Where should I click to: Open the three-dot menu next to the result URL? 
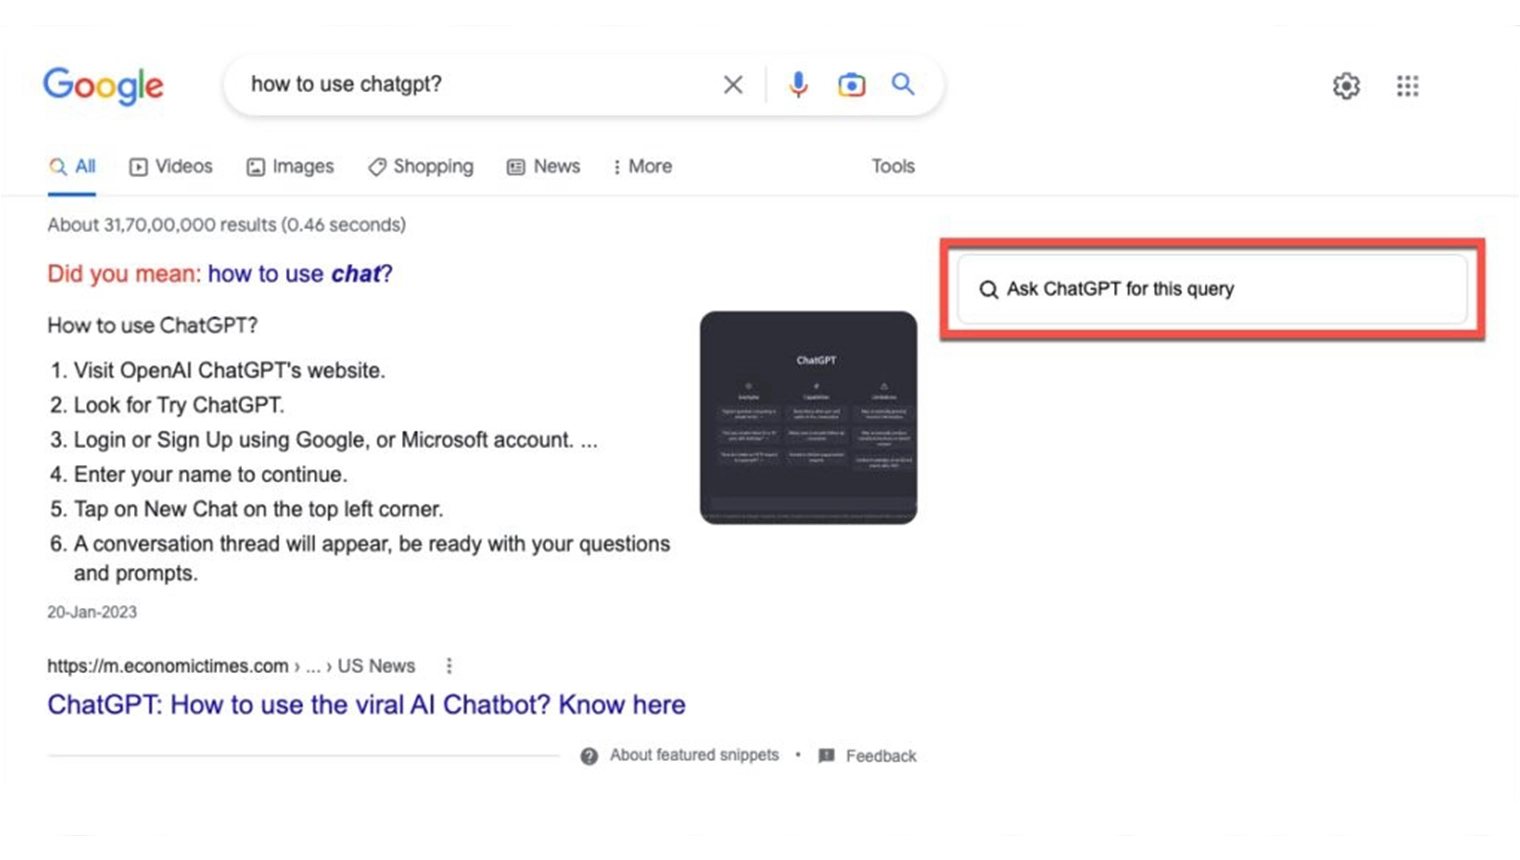(448, 665)
